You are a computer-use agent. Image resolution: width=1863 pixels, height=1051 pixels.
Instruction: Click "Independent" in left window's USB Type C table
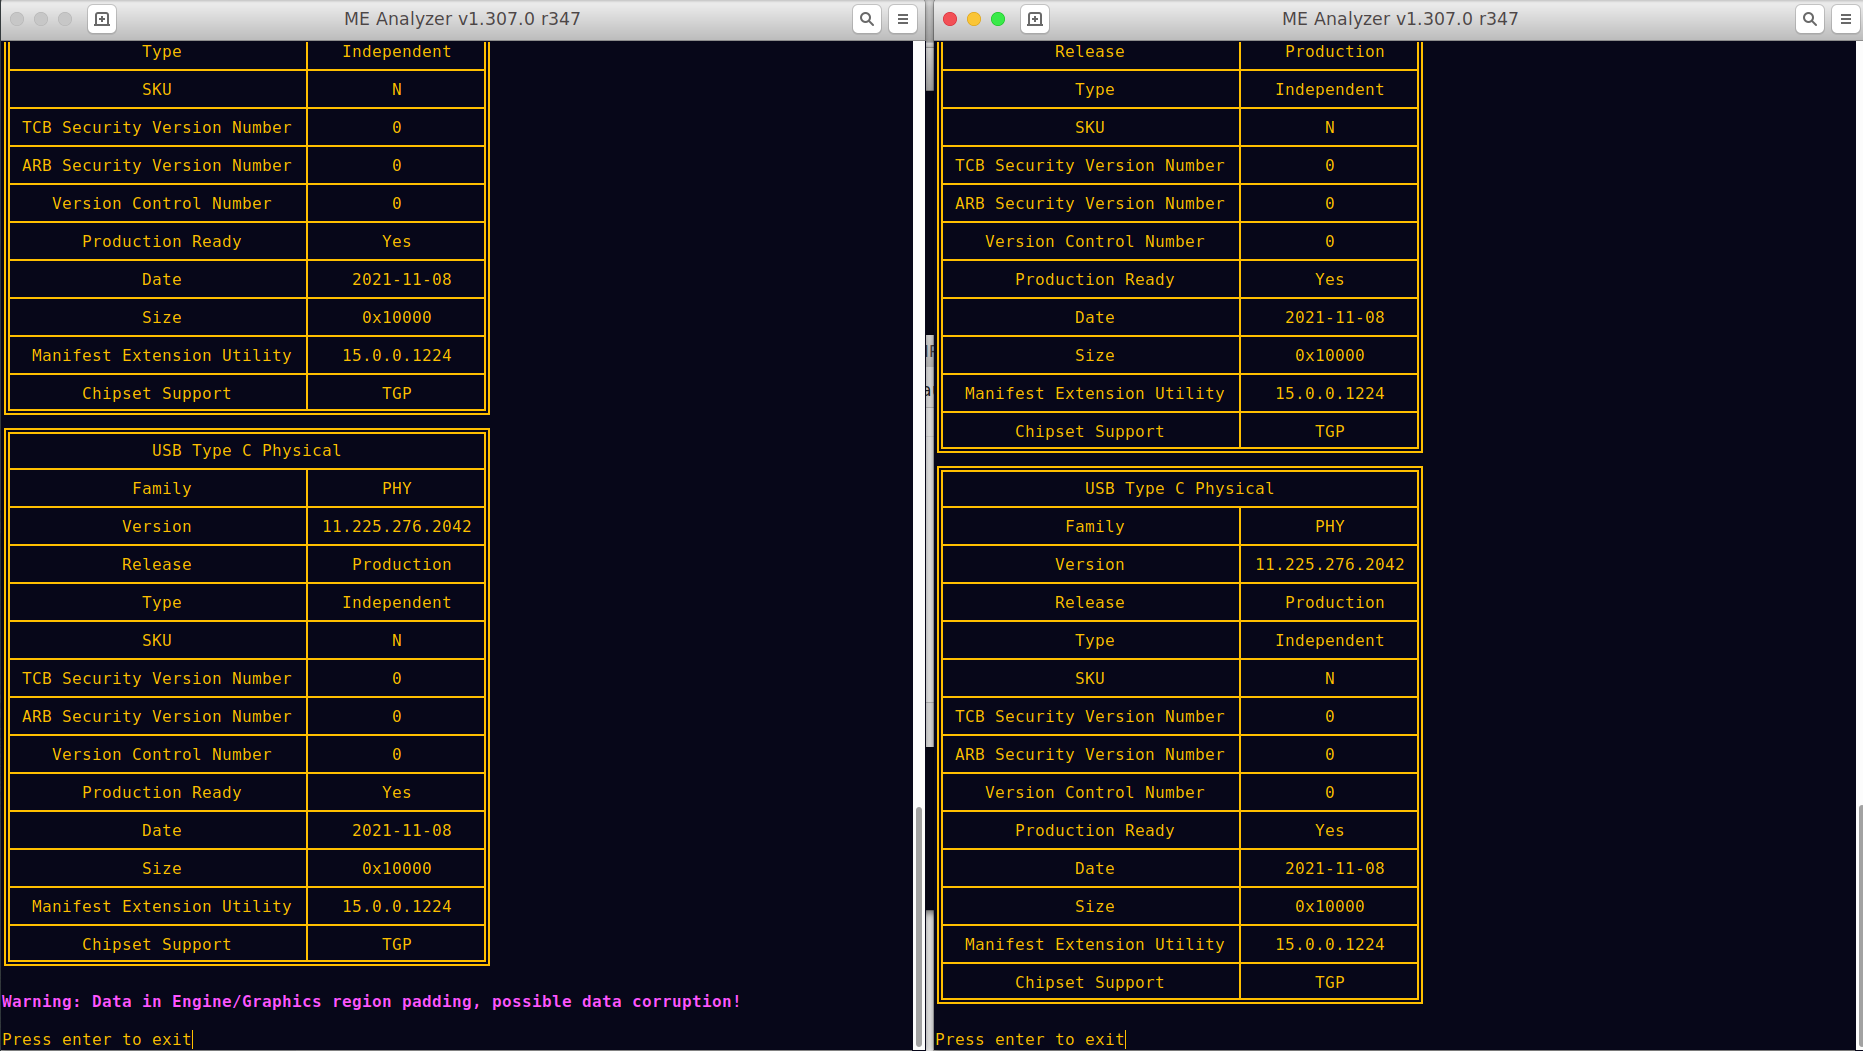click(397, 602)
